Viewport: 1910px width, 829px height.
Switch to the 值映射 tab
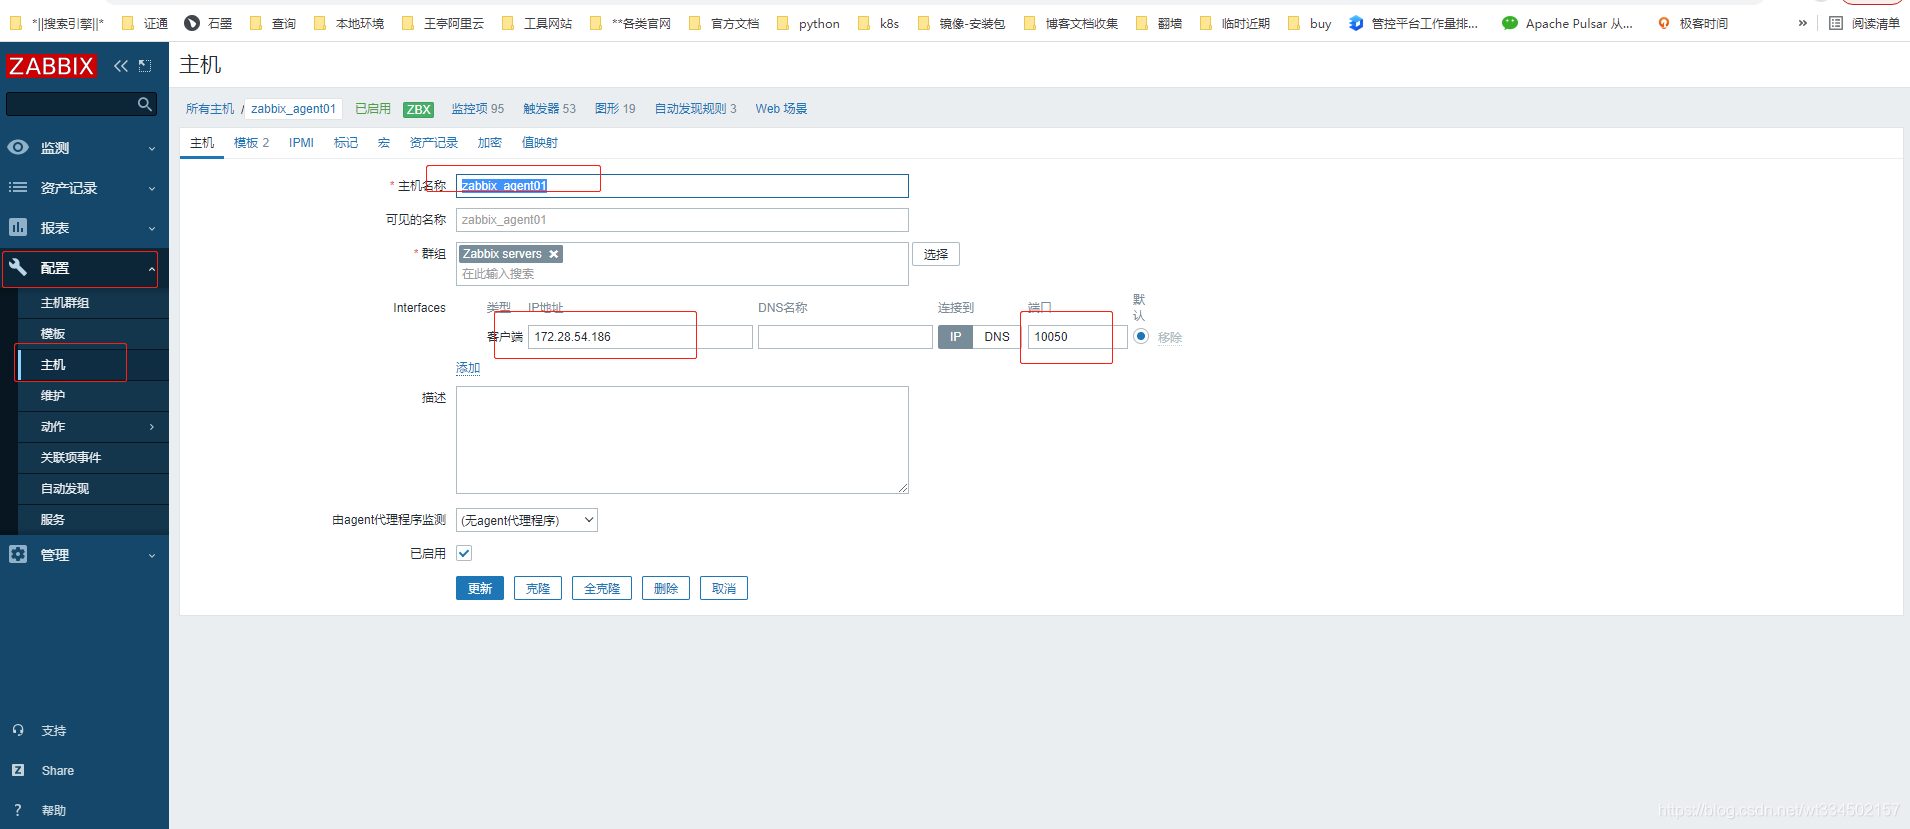(540, 143)
